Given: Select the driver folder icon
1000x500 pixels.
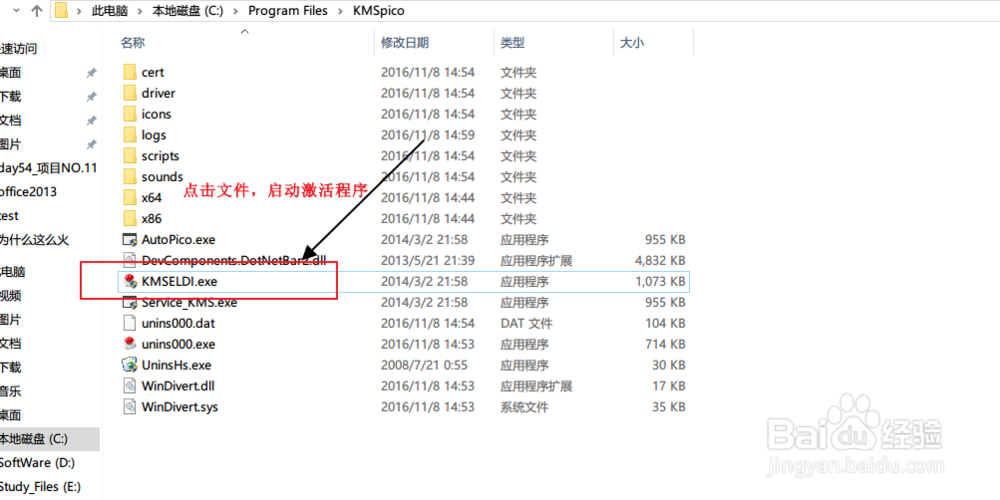Looking at the screenshot, I should pos(130,93).
